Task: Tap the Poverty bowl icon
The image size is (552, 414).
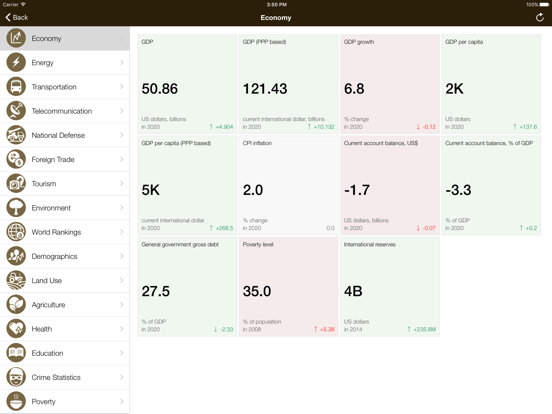Action: [x=16, y=401]
